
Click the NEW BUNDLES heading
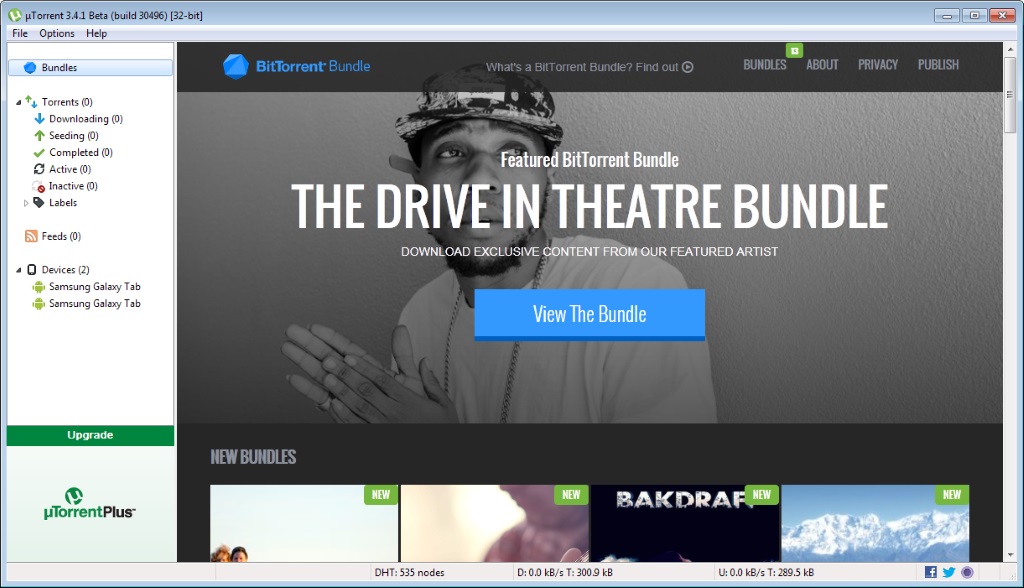(253, 457)
